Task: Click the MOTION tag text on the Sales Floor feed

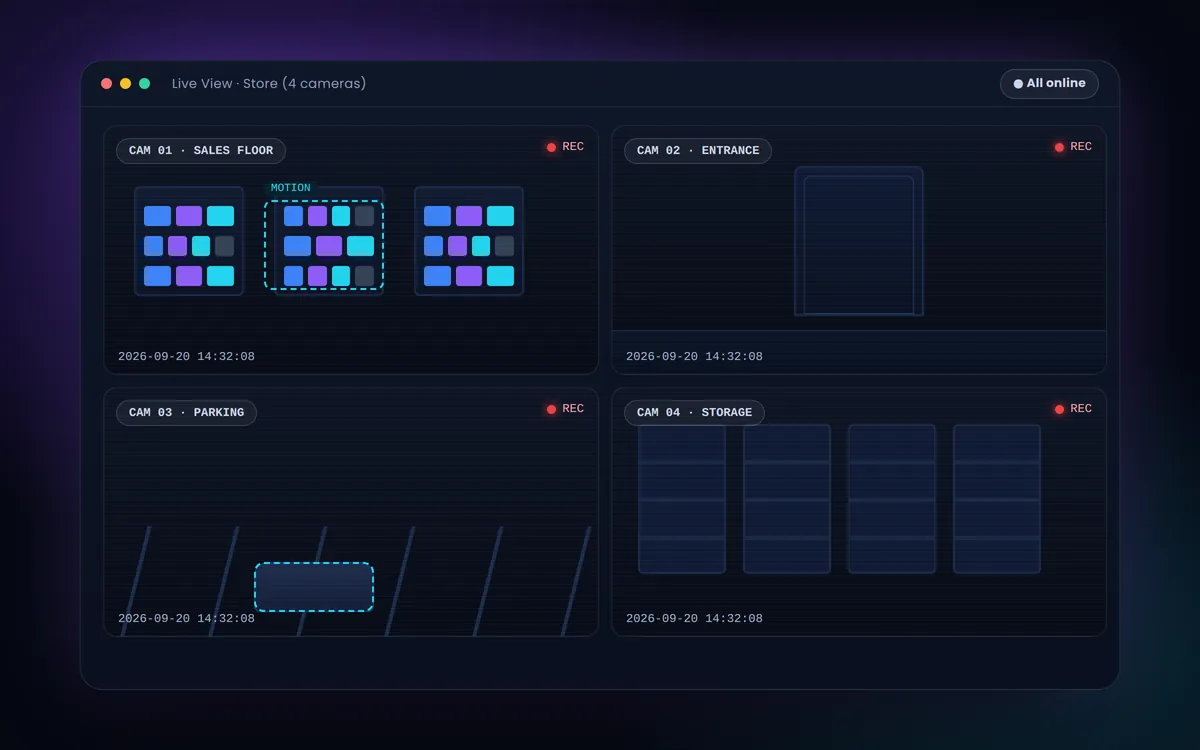Action: click(291, 188)
